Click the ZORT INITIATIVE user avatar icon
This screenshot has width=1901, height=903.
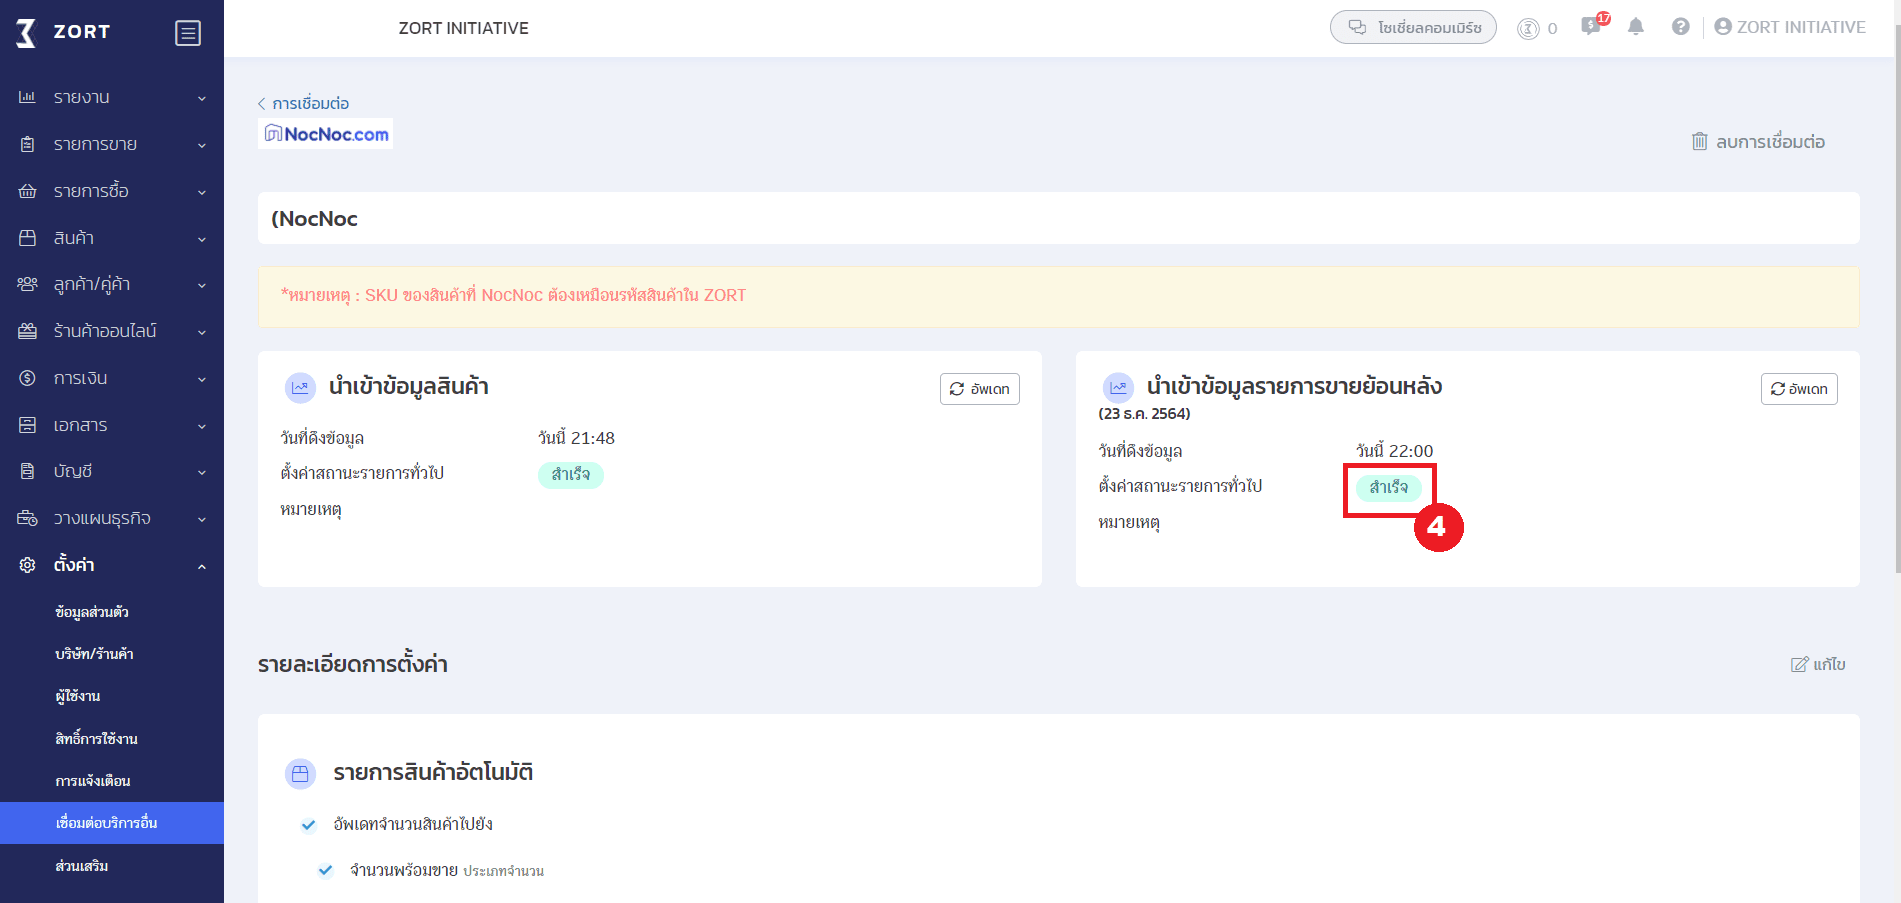[x=1723, y=27]
